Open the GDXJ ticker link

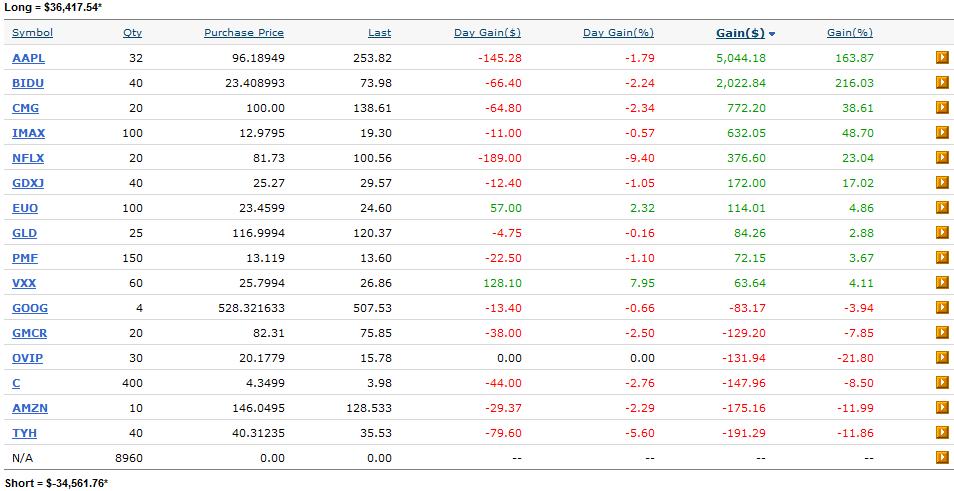(28, 183)
